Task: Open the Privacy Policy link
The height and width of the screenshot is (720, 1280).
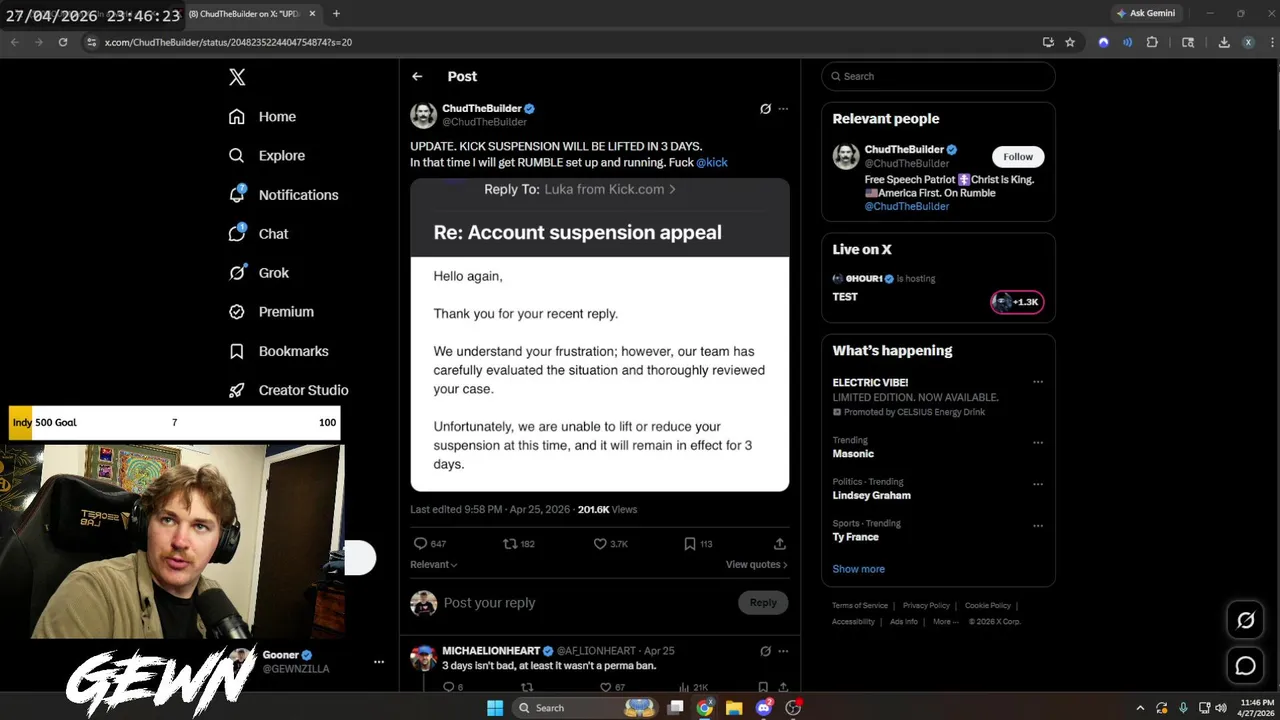Action: pos(926,605)
